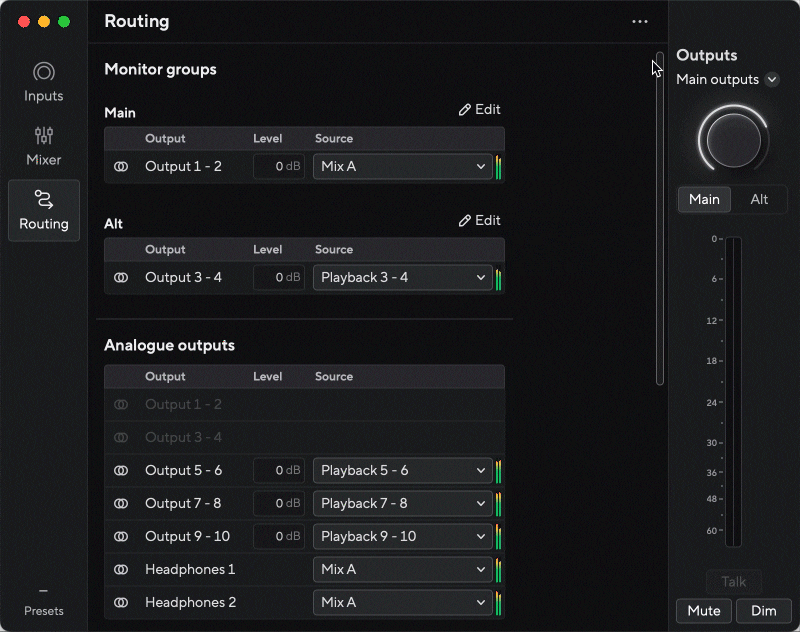800x632 pixels.
Task: Open Playback 5 - 6 source dropdown
Action: [x=403, y=470]
